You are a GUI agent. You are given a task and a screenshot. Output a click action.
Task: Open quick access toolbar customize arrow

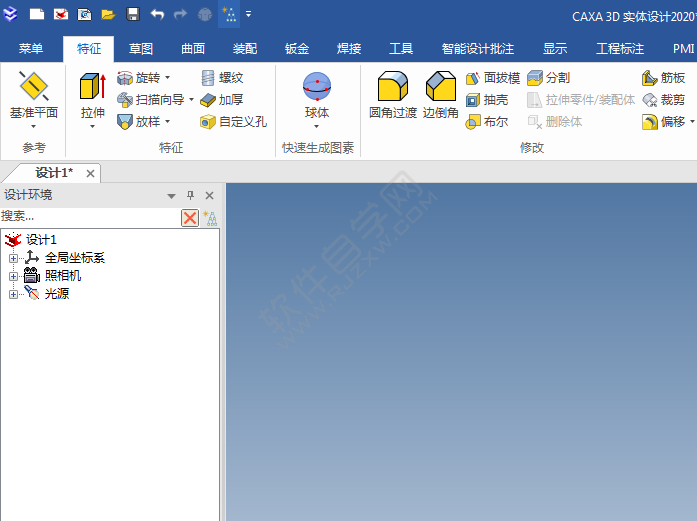248,14
